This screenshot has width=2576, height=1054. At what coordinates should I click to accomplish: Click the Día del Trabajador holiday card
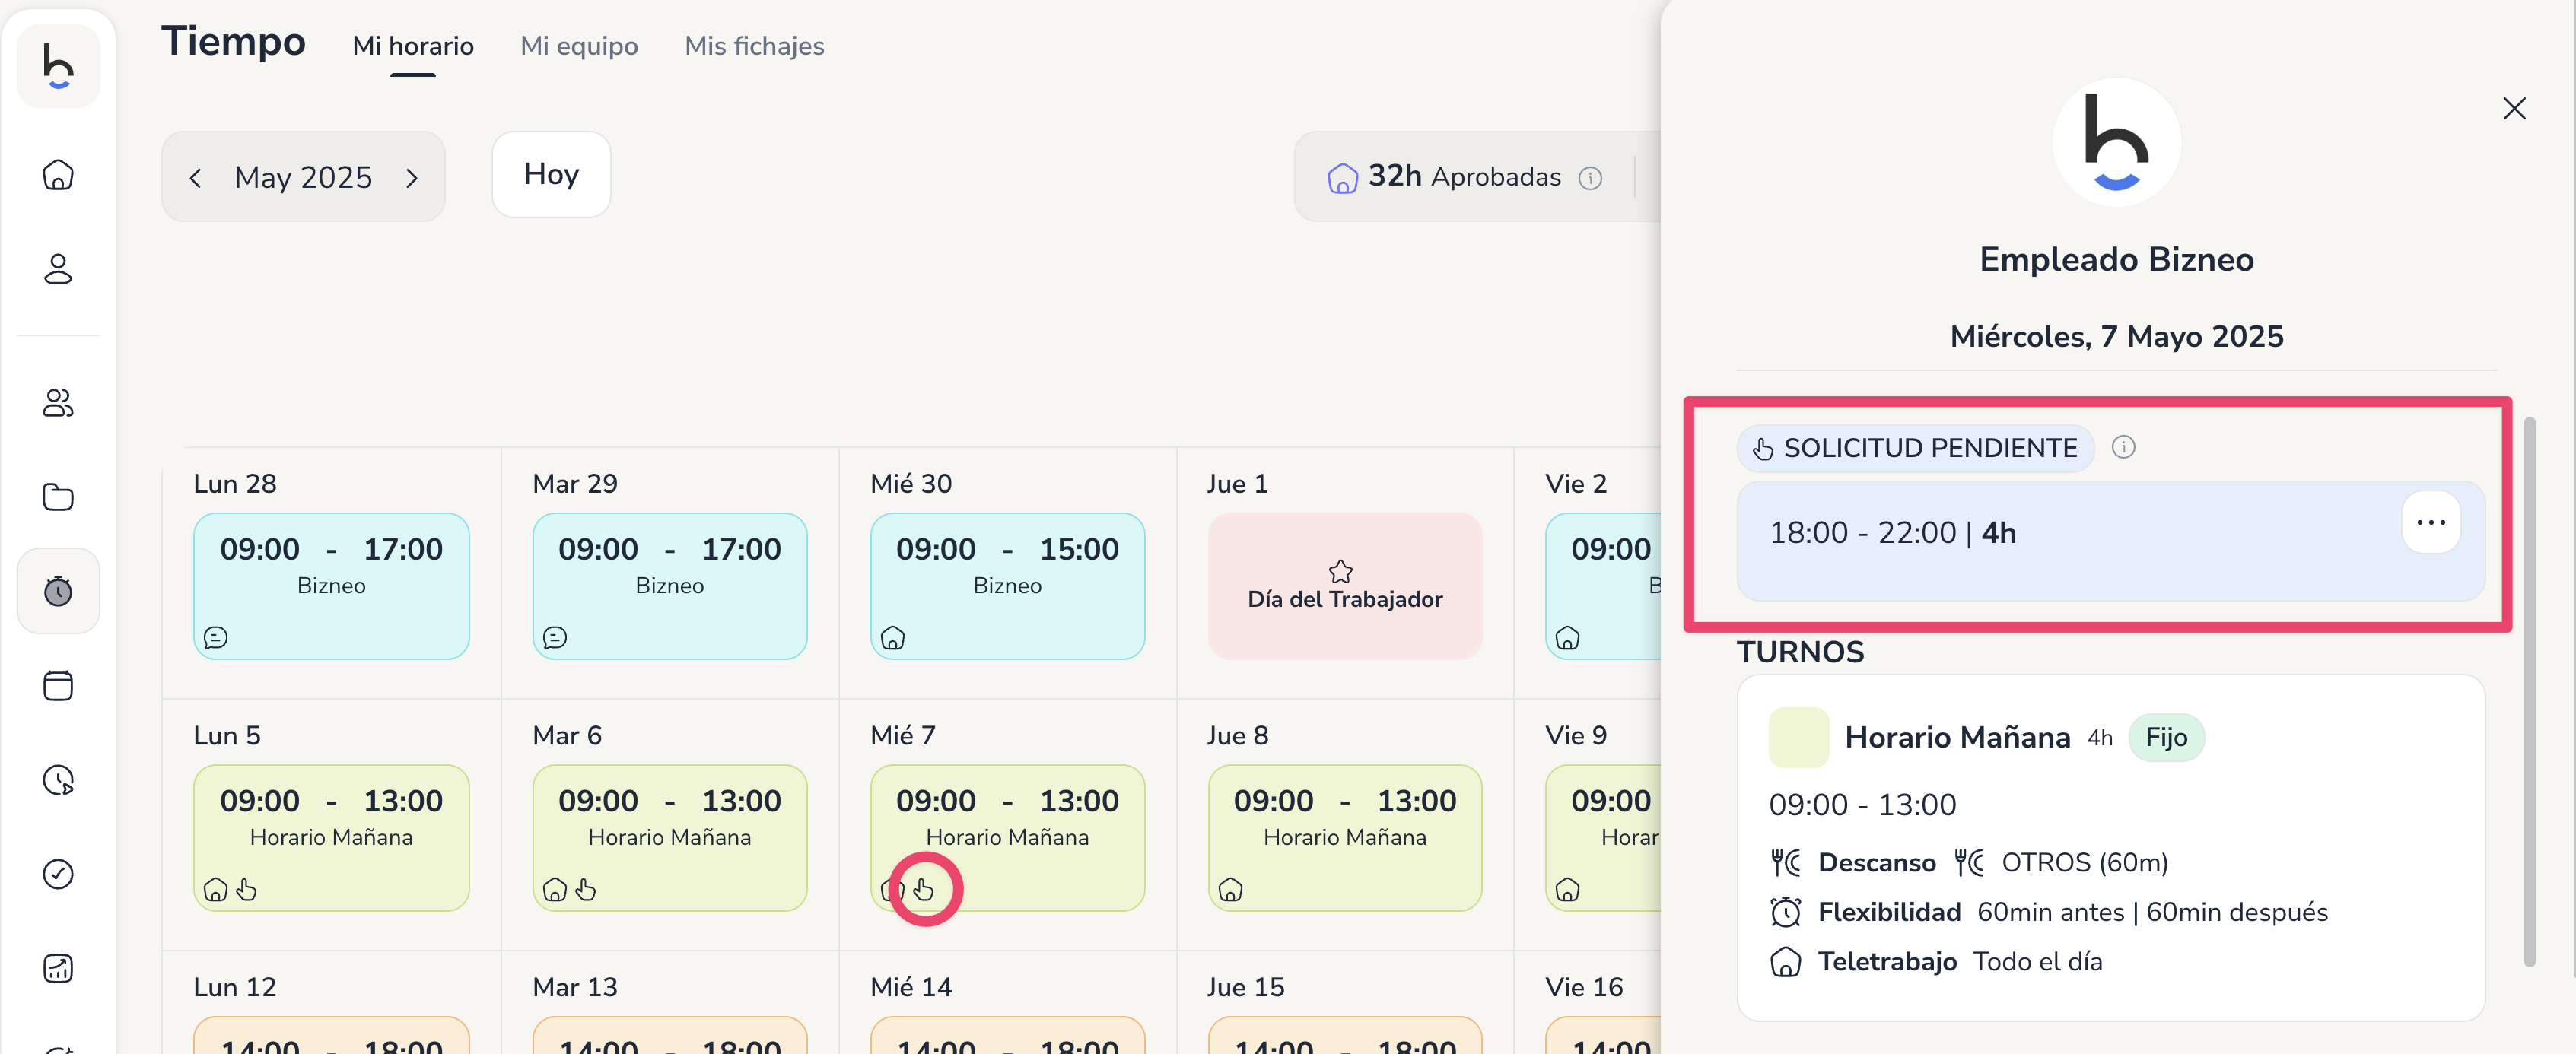[x=1345, y=586]
